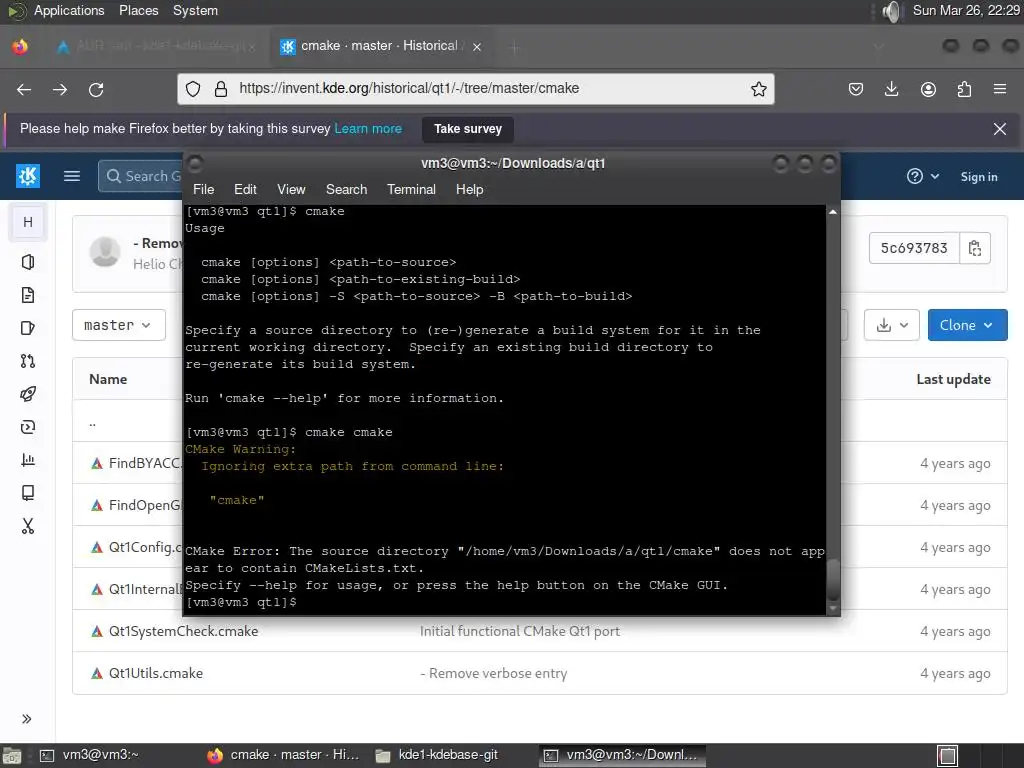Toggle the GitLab sidebar hamburger menu
Image resolution: width=1024 pixels, height=768 pixels.
pos(72,176)
